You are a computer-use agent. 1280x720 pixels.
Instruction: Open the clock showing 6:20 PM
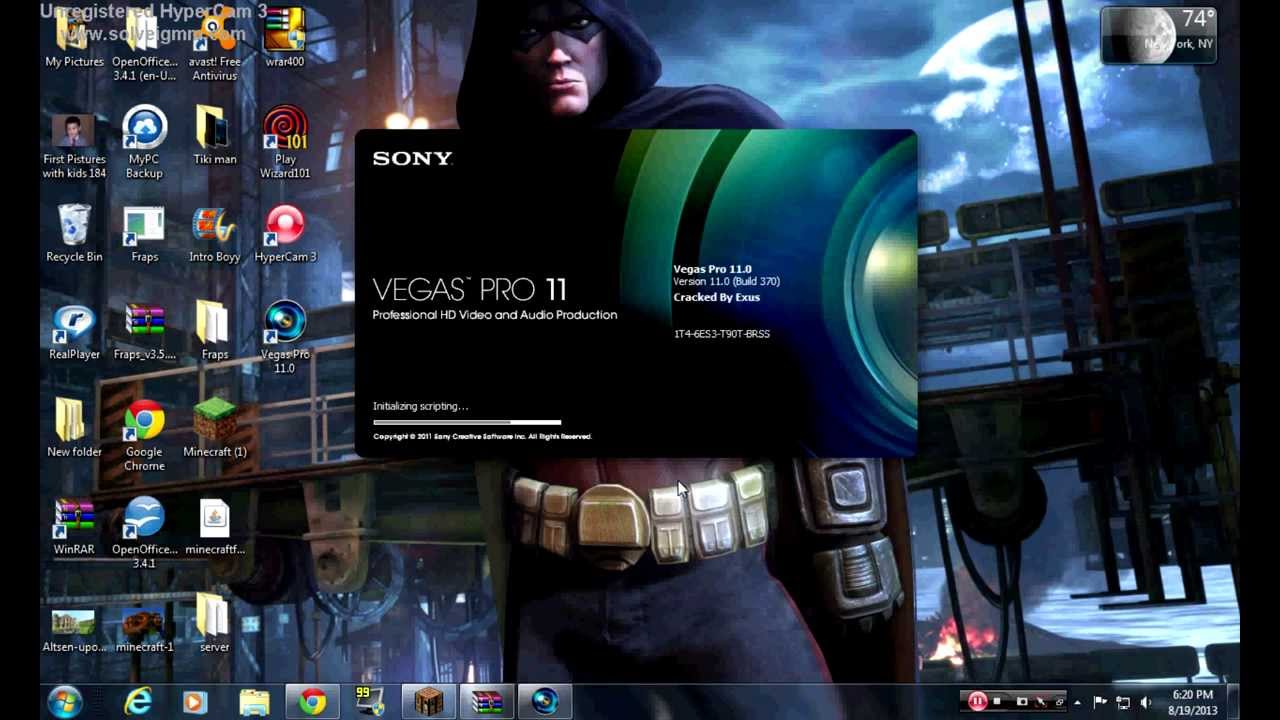(x=1192, y=702)
